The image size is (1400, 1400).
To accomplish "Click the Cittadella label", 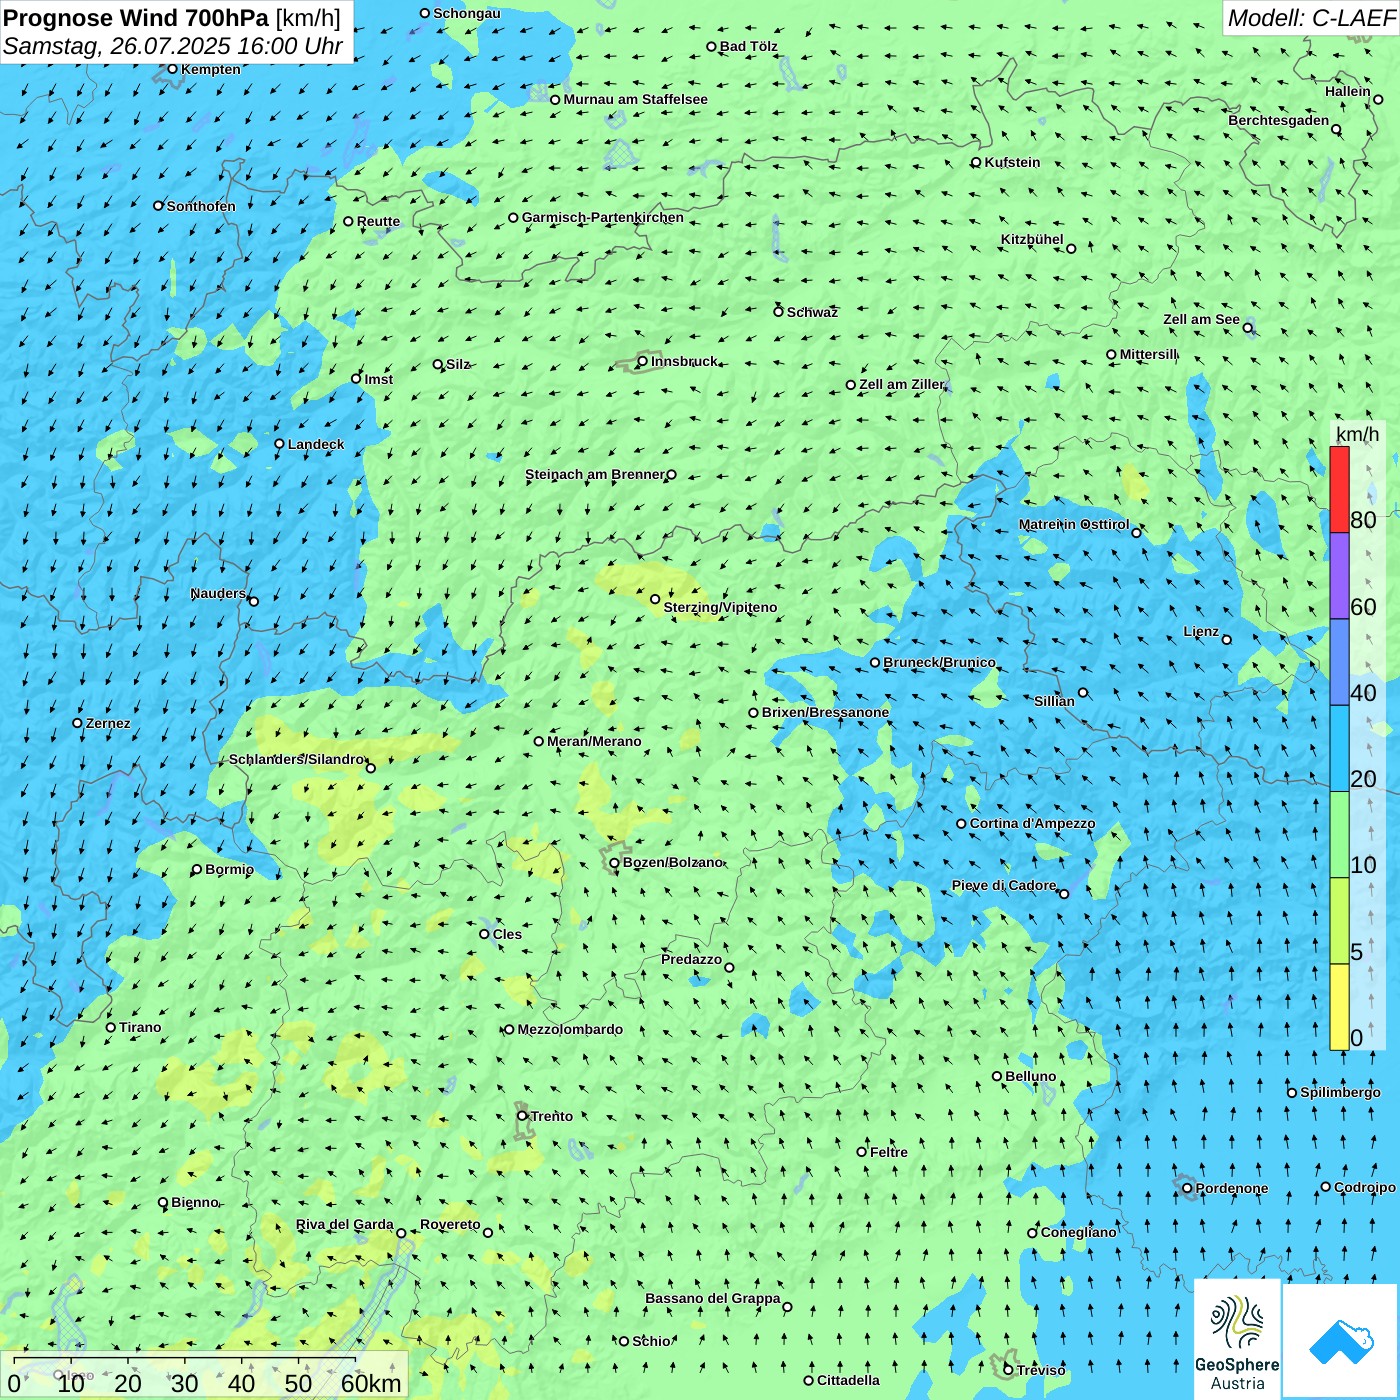I will point(848,1380).
